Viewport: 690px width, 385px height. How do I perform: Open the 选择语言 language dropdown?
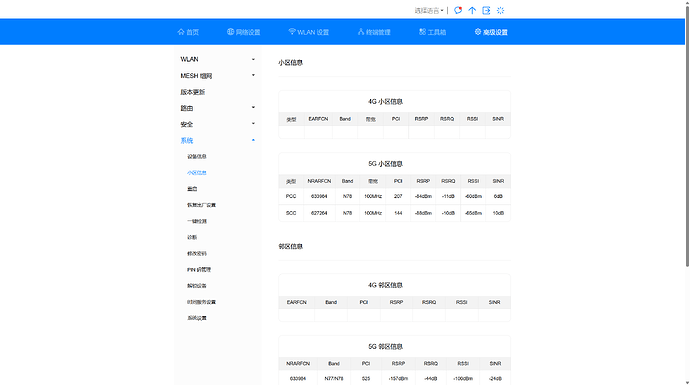(429, 11)
